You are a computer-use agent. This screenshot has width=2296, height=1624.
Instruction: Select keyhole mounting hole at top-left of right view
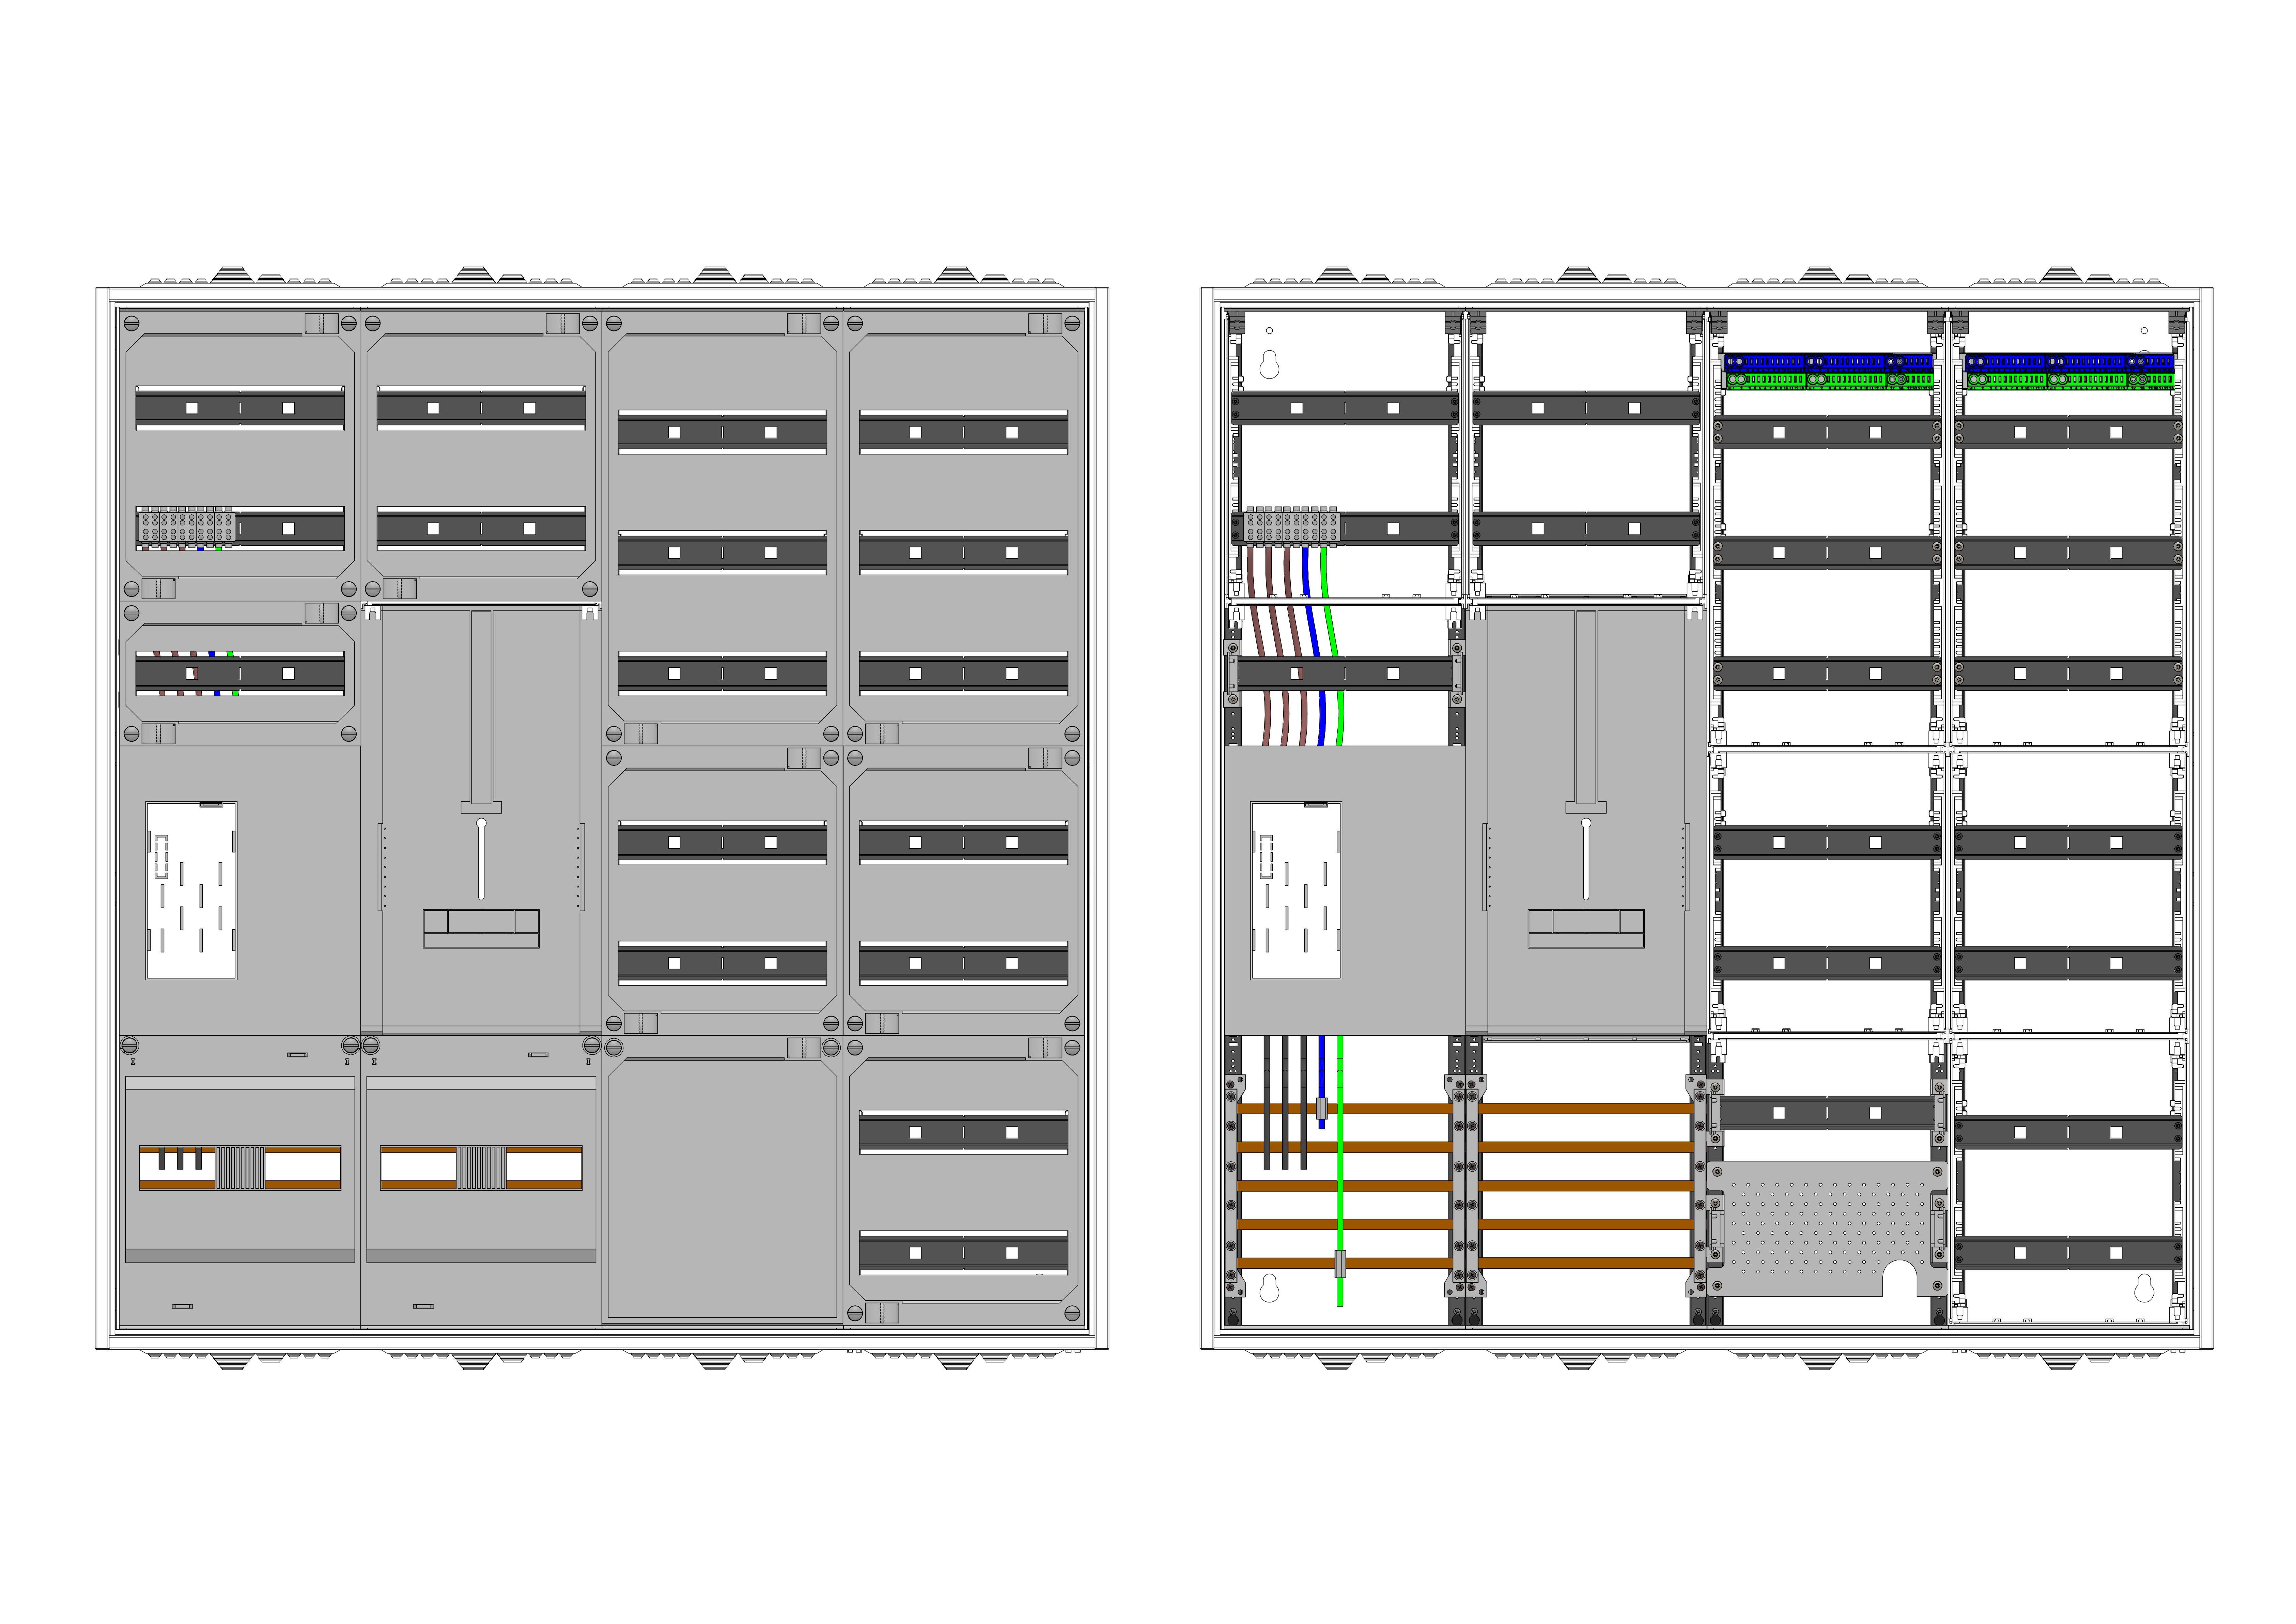[x=1269, y=365]
